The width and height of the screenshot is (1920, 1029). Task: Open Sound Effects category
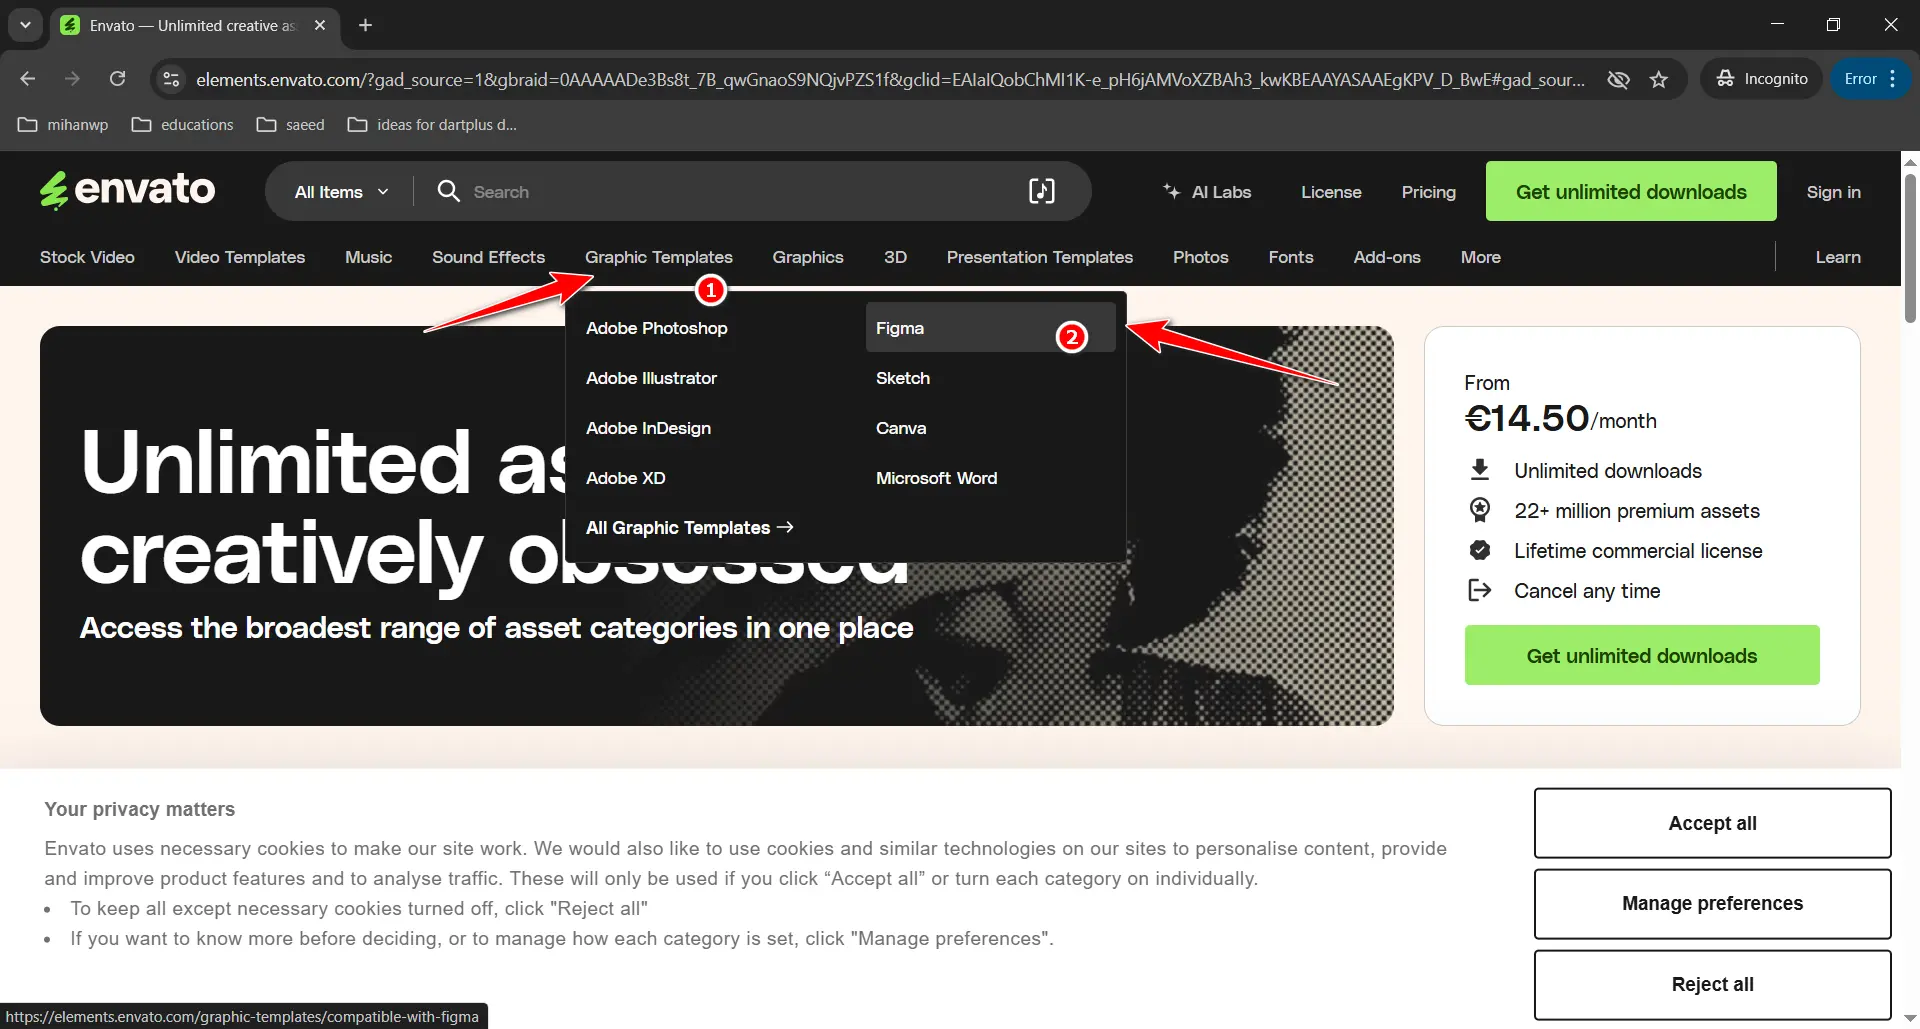click(x=488, y=257)
